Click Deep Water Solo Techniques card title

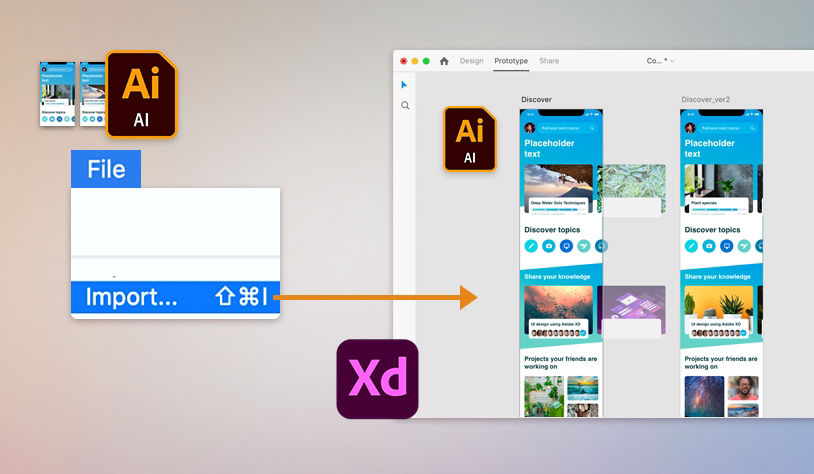[558, 203]
